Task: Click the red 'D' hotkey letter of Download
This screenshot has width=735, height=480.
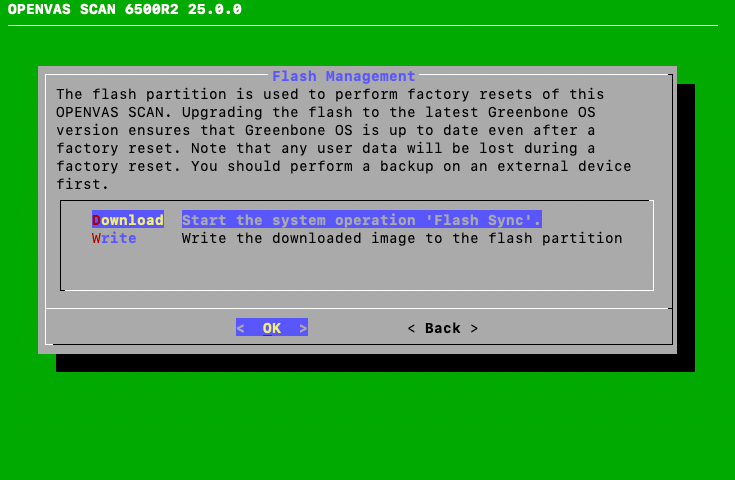Action: [97, 220]
